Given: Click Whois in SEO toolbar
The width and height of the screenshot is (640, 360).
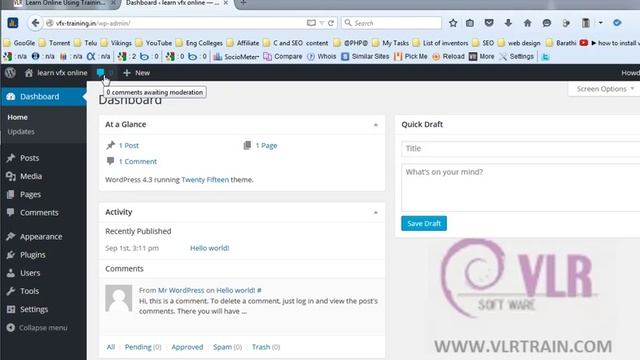Looking at the screenshot, I should [322, 56].
